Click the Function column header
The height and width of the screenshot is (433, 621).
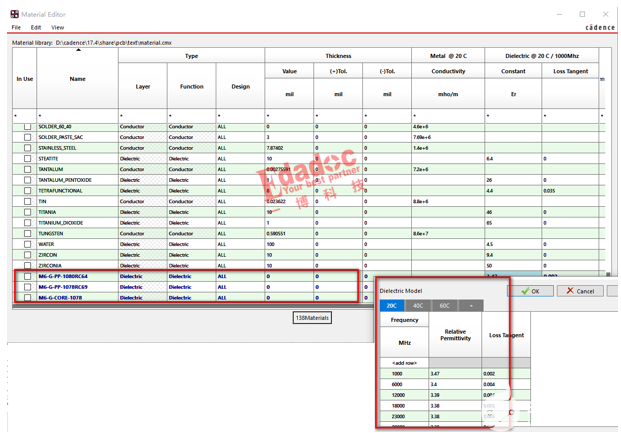(x=192, y=86)
